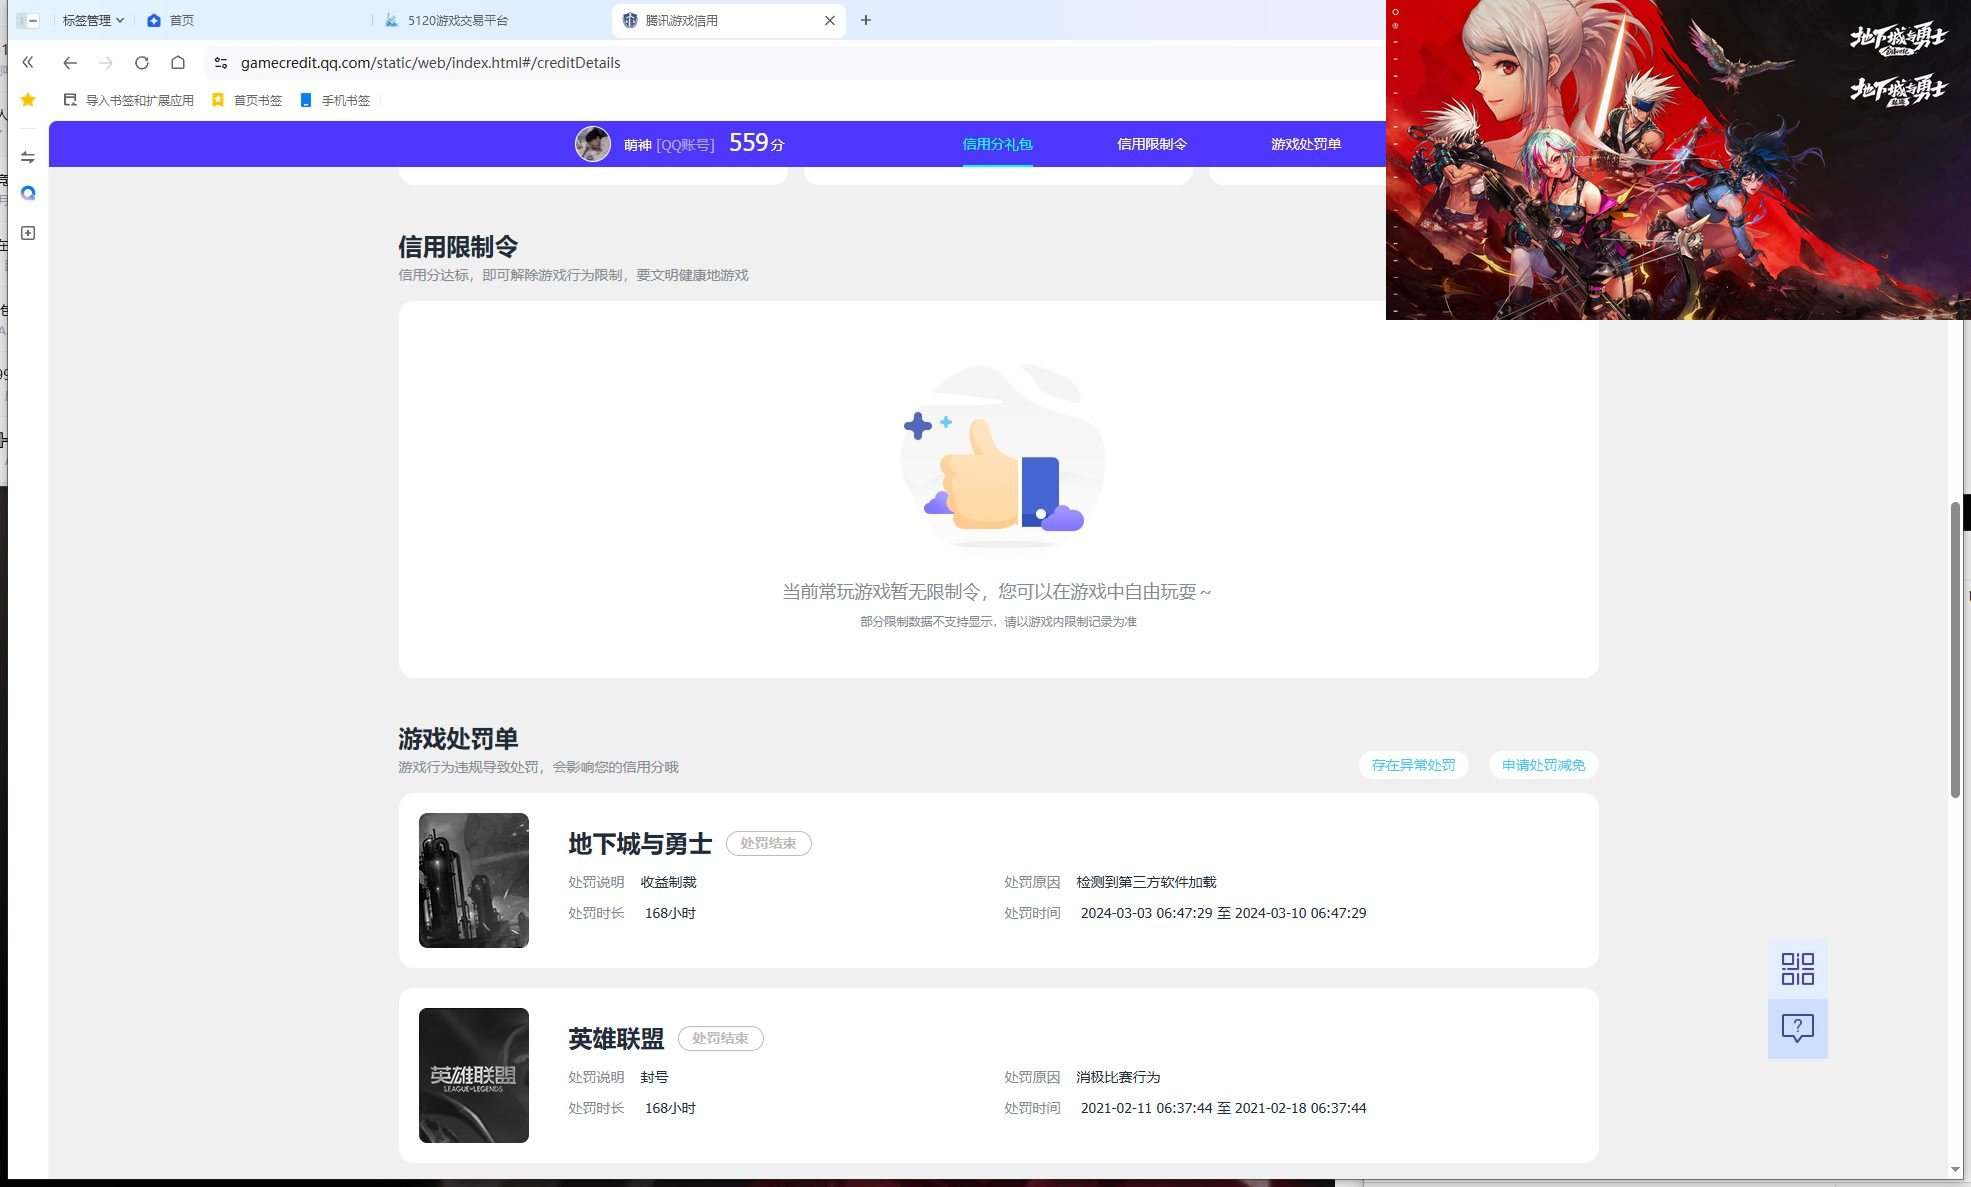
Task: Click the 检测到第三方软件加载 penalty reason
Action: [x=1146, y=882]
